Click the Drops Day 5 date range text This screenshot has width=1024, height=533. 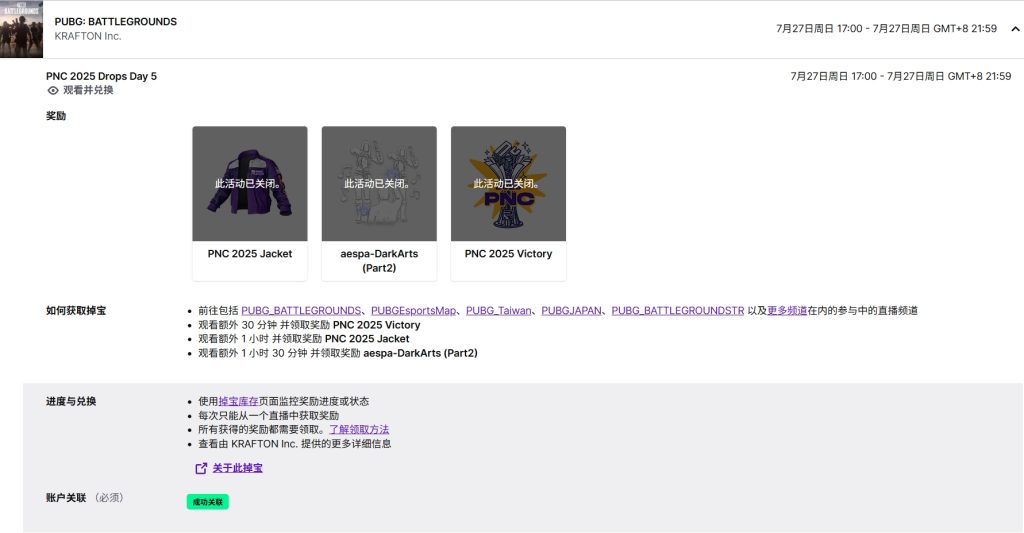click(x=901, y=76)
